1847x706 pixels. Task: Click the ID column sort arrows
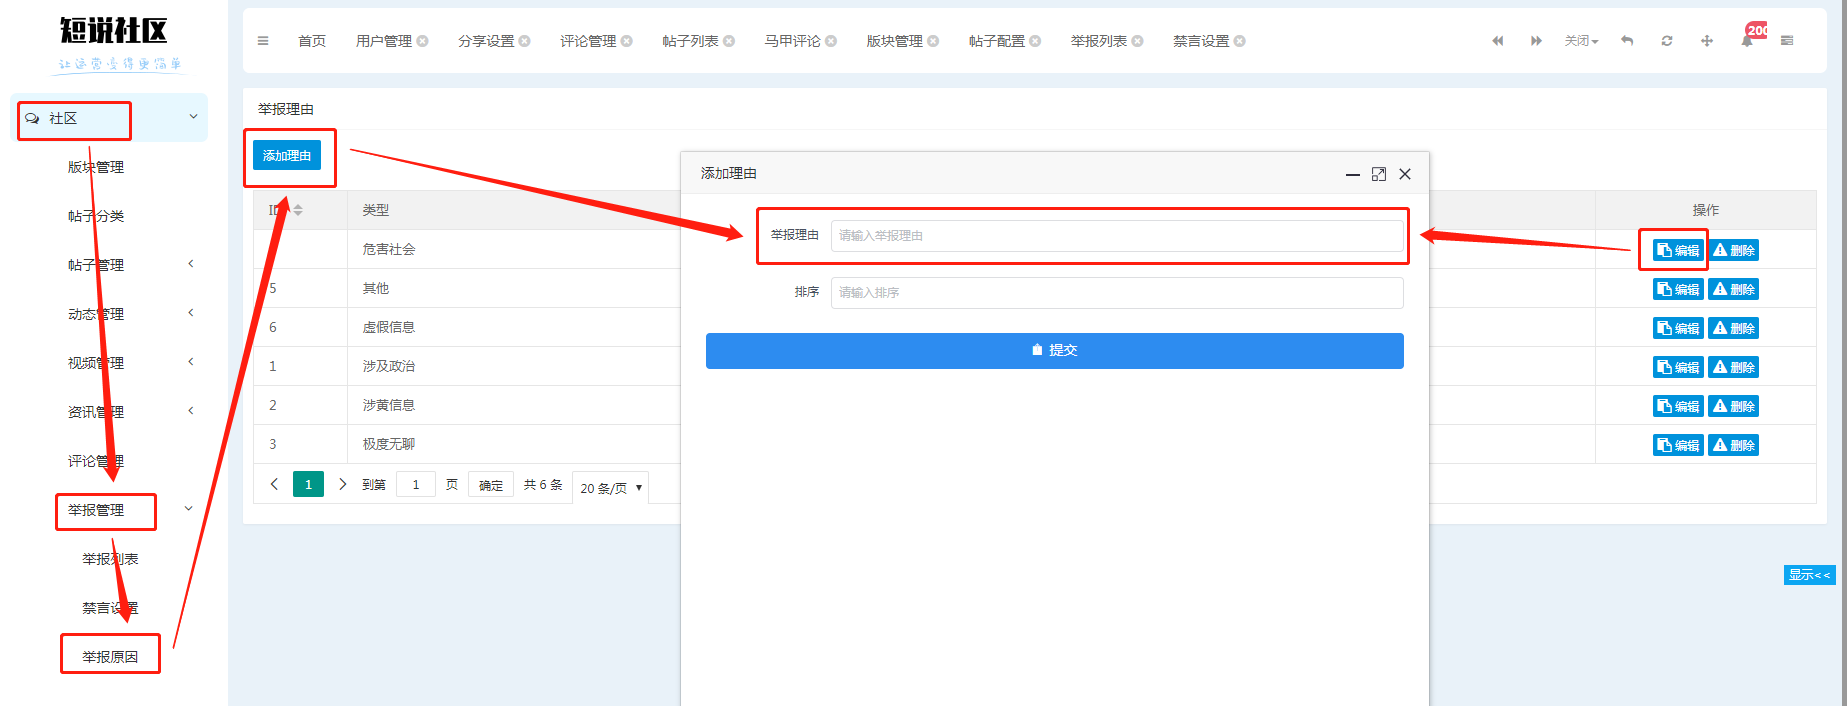tap(298, 210)
